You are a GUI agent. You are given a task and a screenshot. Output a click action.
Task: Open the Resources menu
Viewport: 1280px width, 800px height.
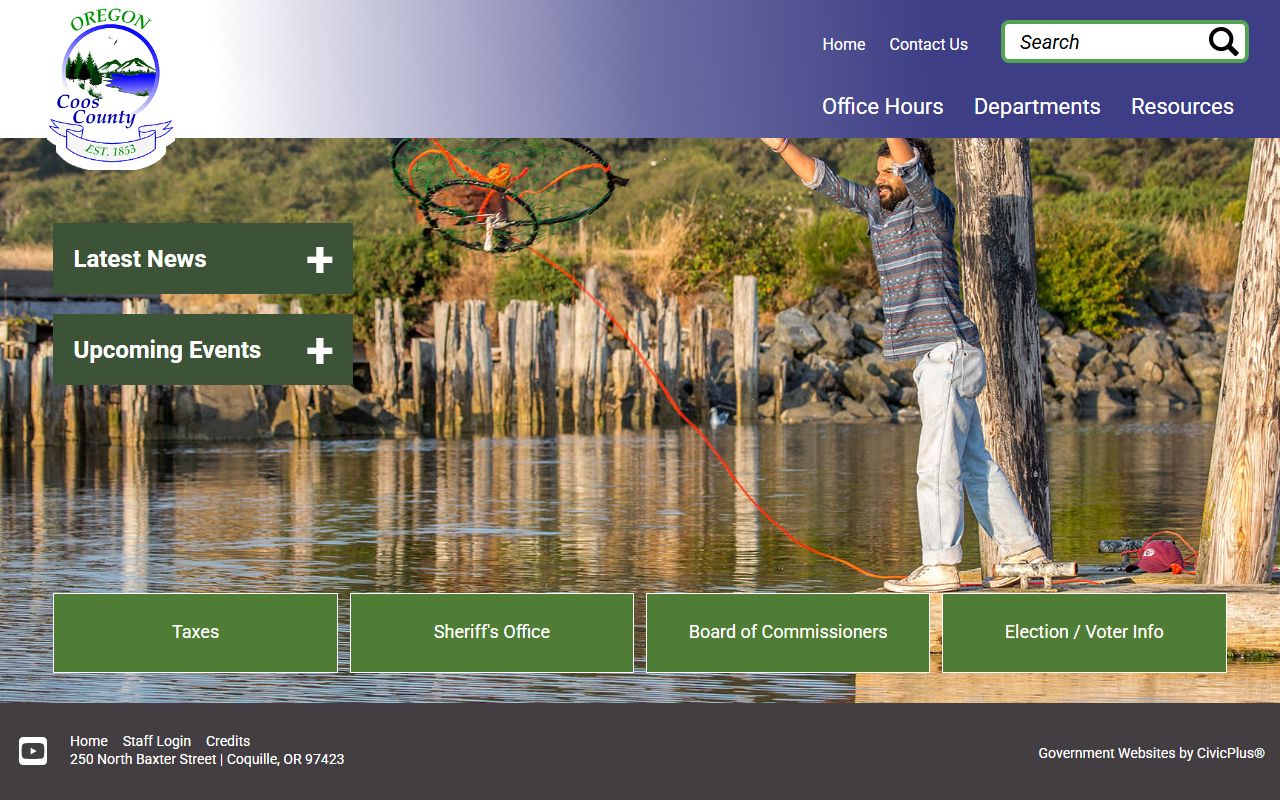[x=1182, y=106]
